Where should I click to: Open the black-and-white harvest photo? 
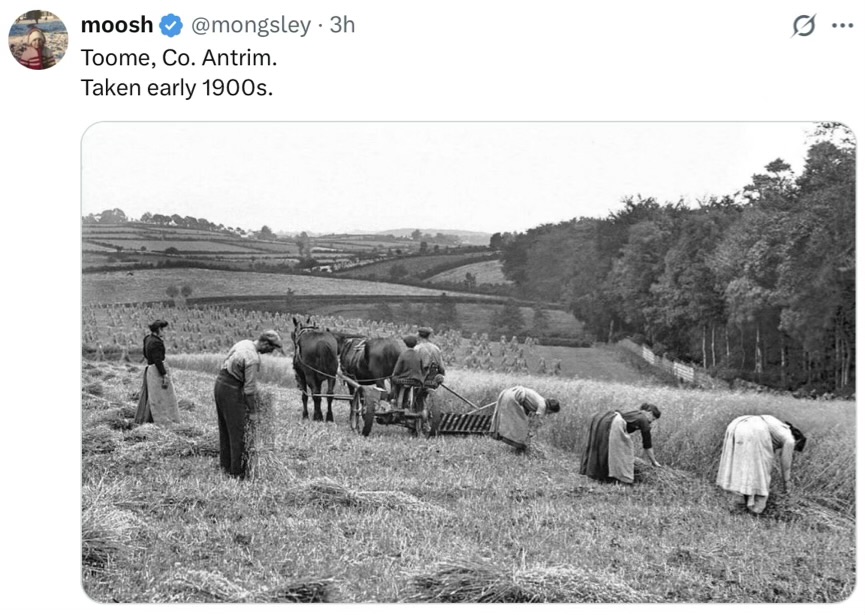tap(468, 362)
